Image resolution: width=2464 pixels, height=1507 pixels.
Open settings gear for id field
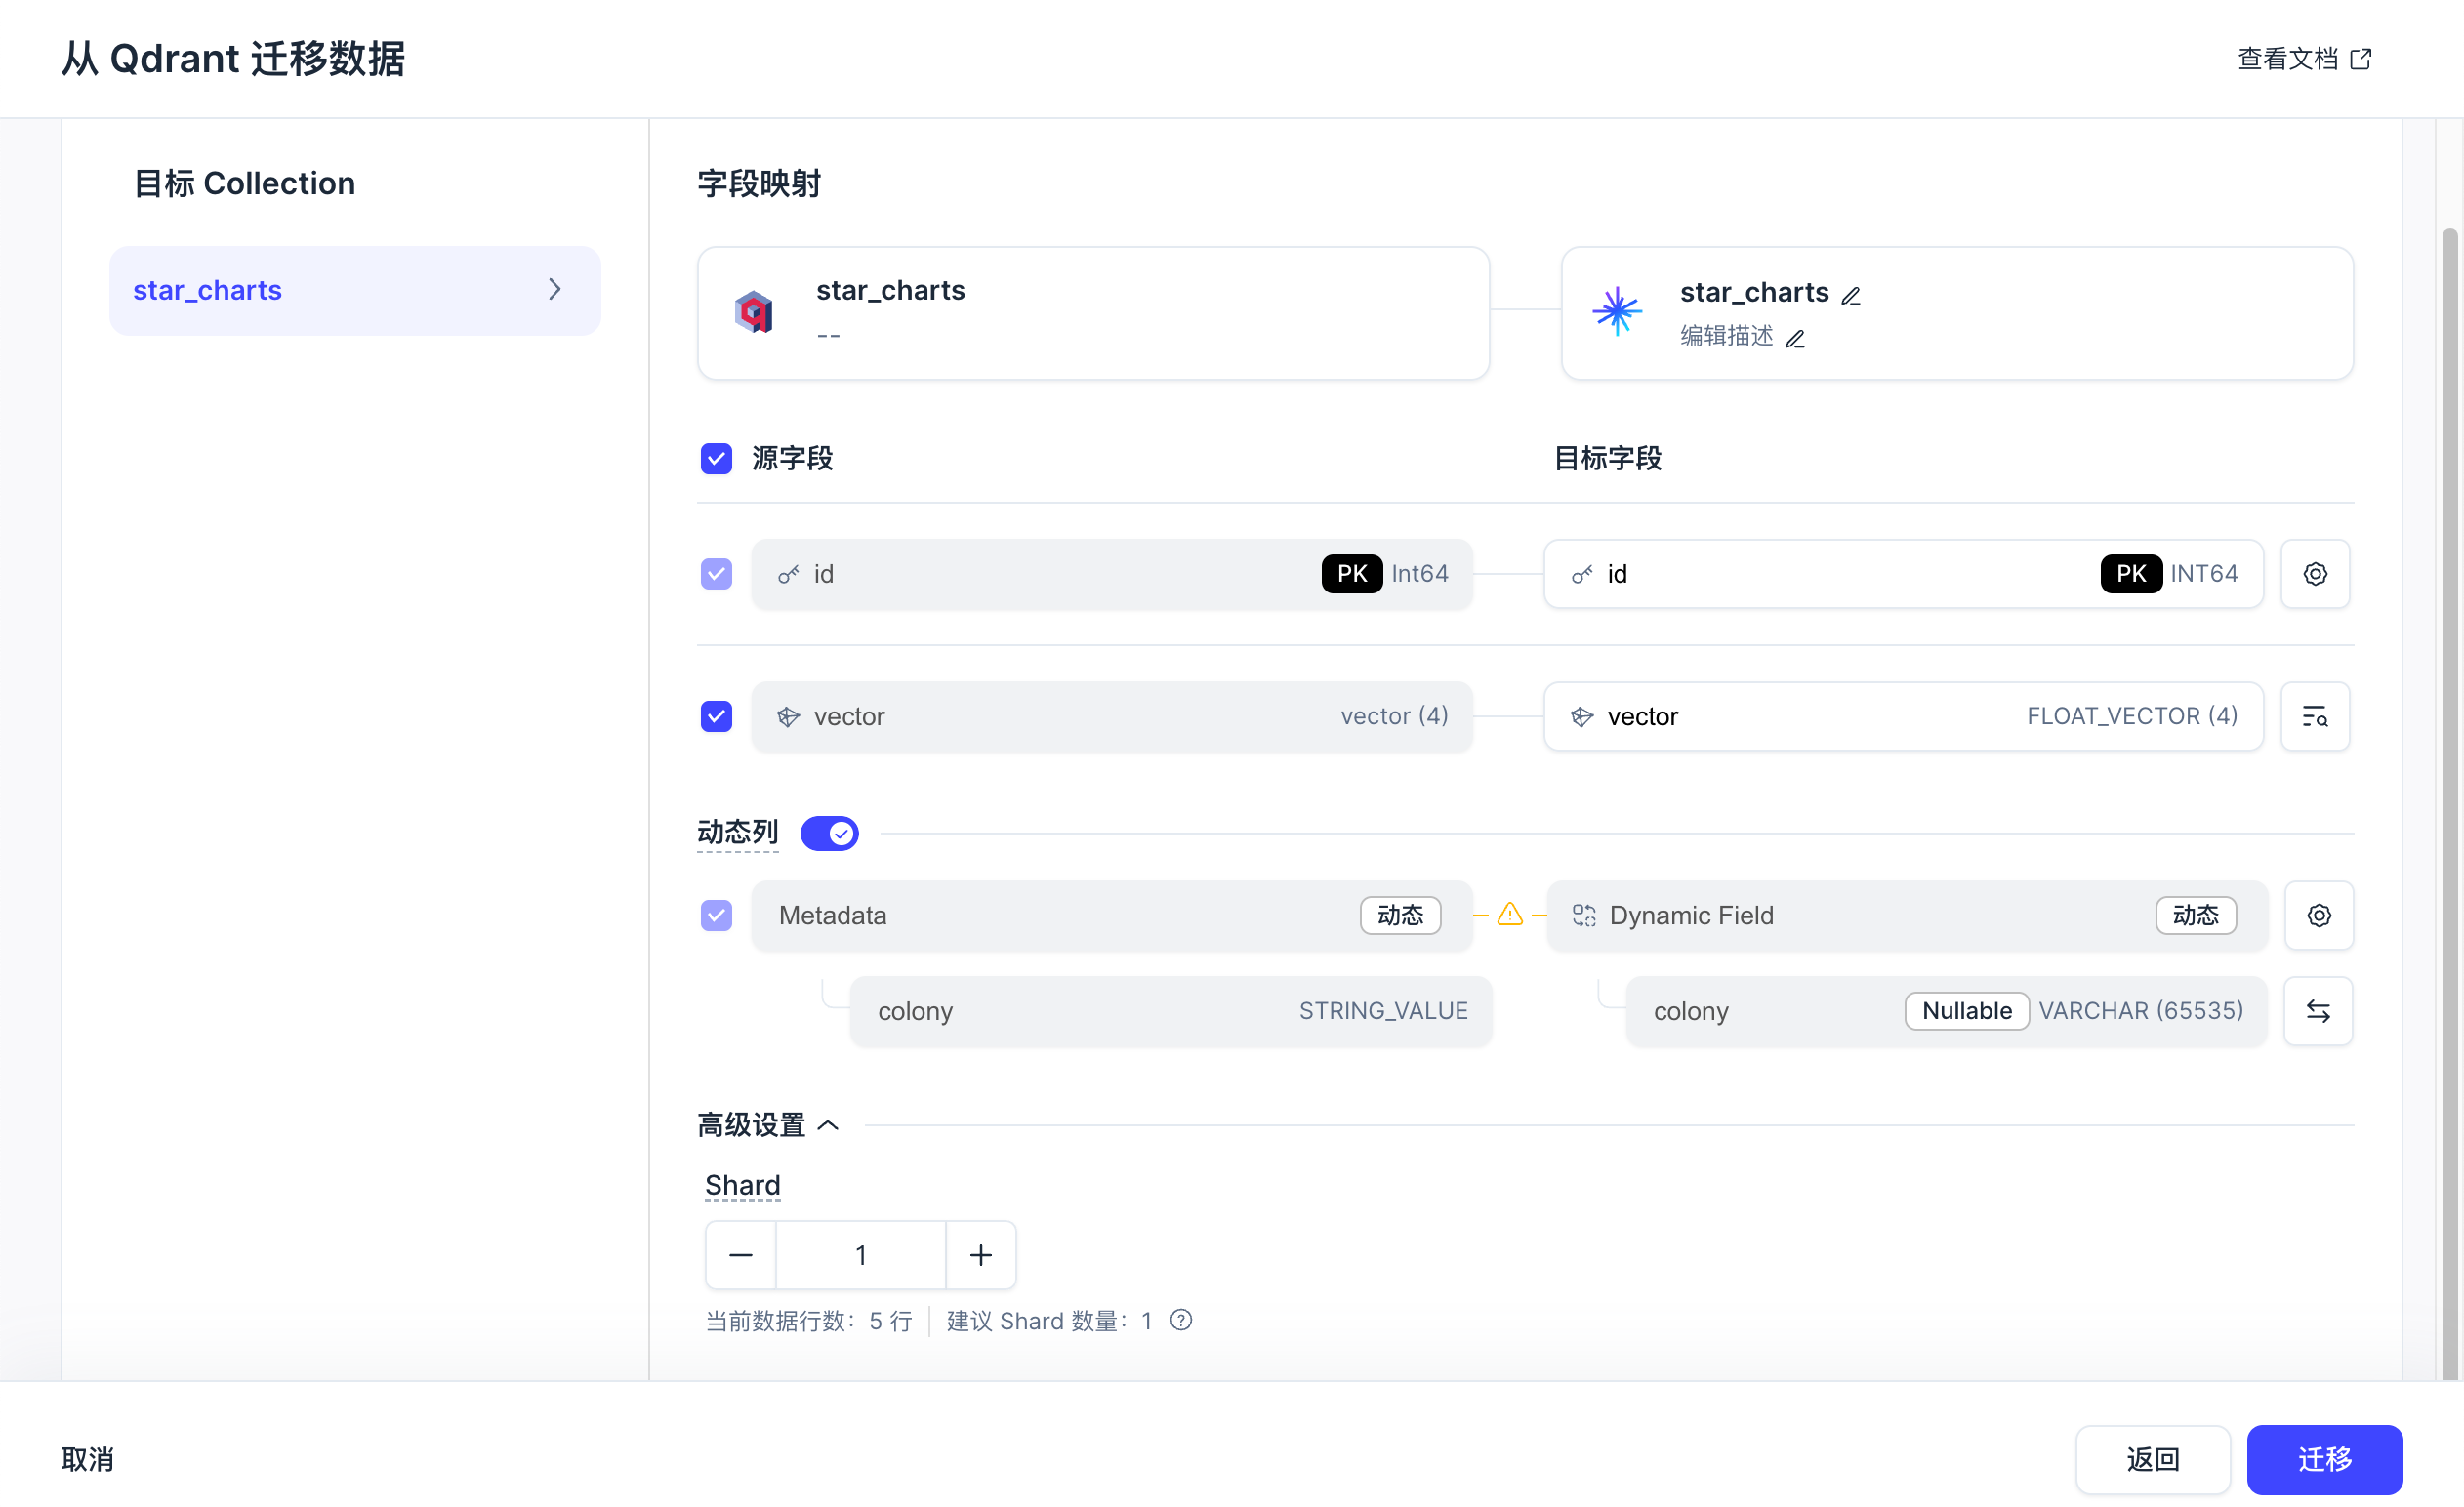click(x=2314, y=574)
